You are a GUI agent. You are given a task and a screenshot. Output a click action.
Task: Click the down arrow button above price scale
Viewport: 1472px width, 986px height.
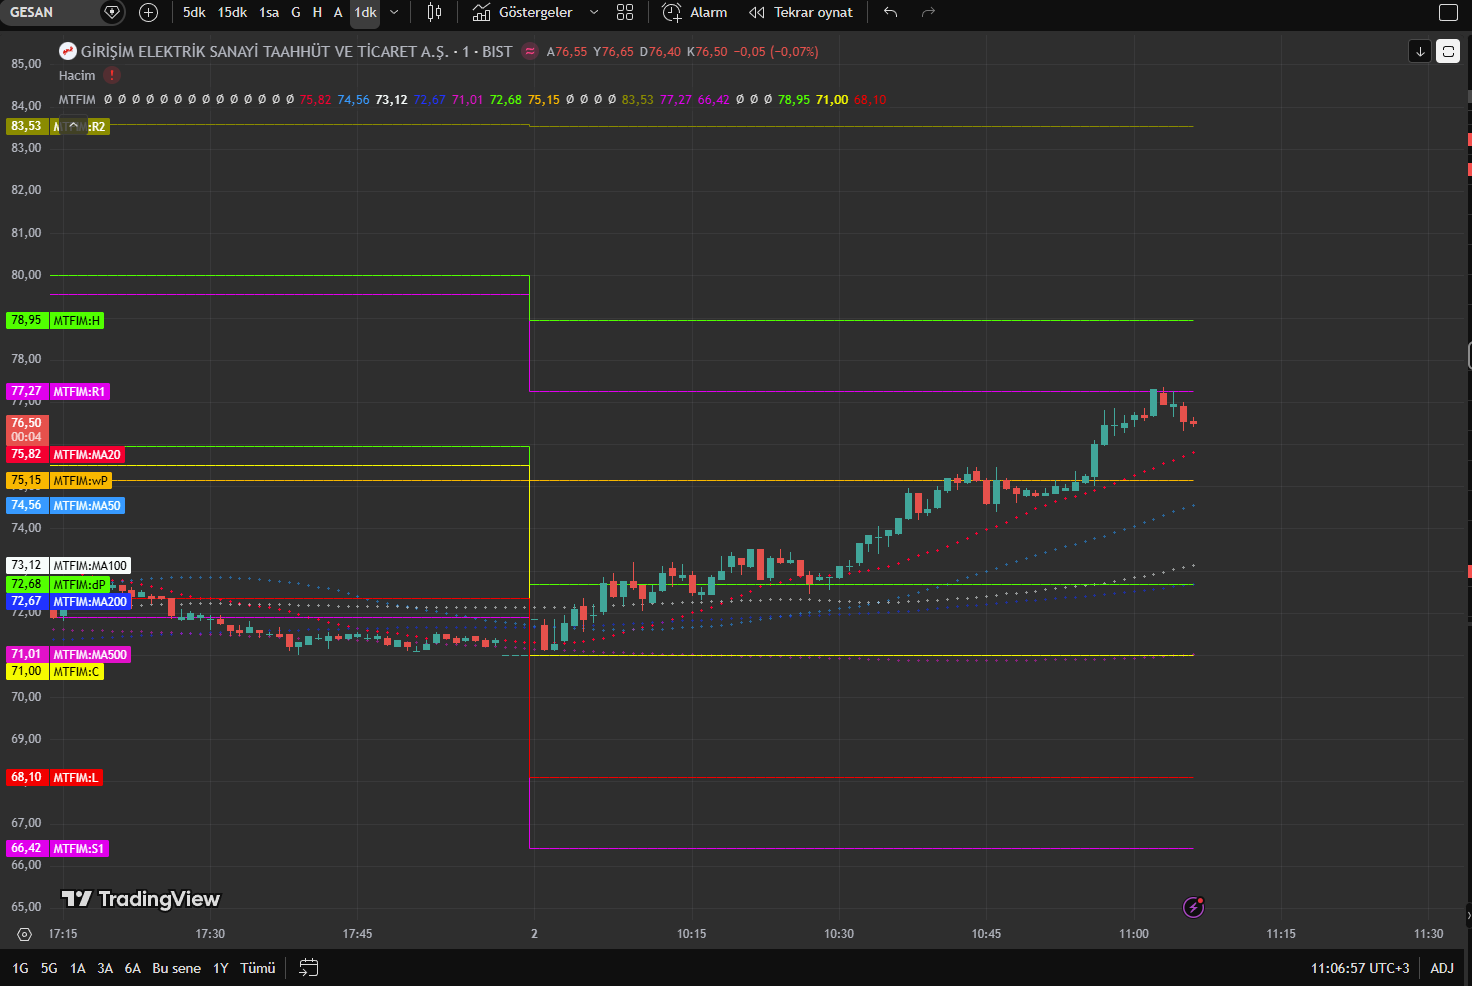1420,52
